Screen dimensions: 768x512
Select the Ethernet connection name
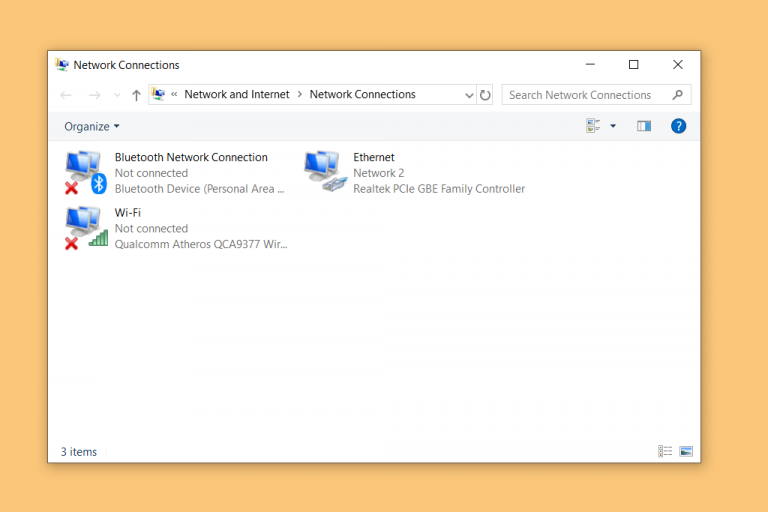click(374, 157)
